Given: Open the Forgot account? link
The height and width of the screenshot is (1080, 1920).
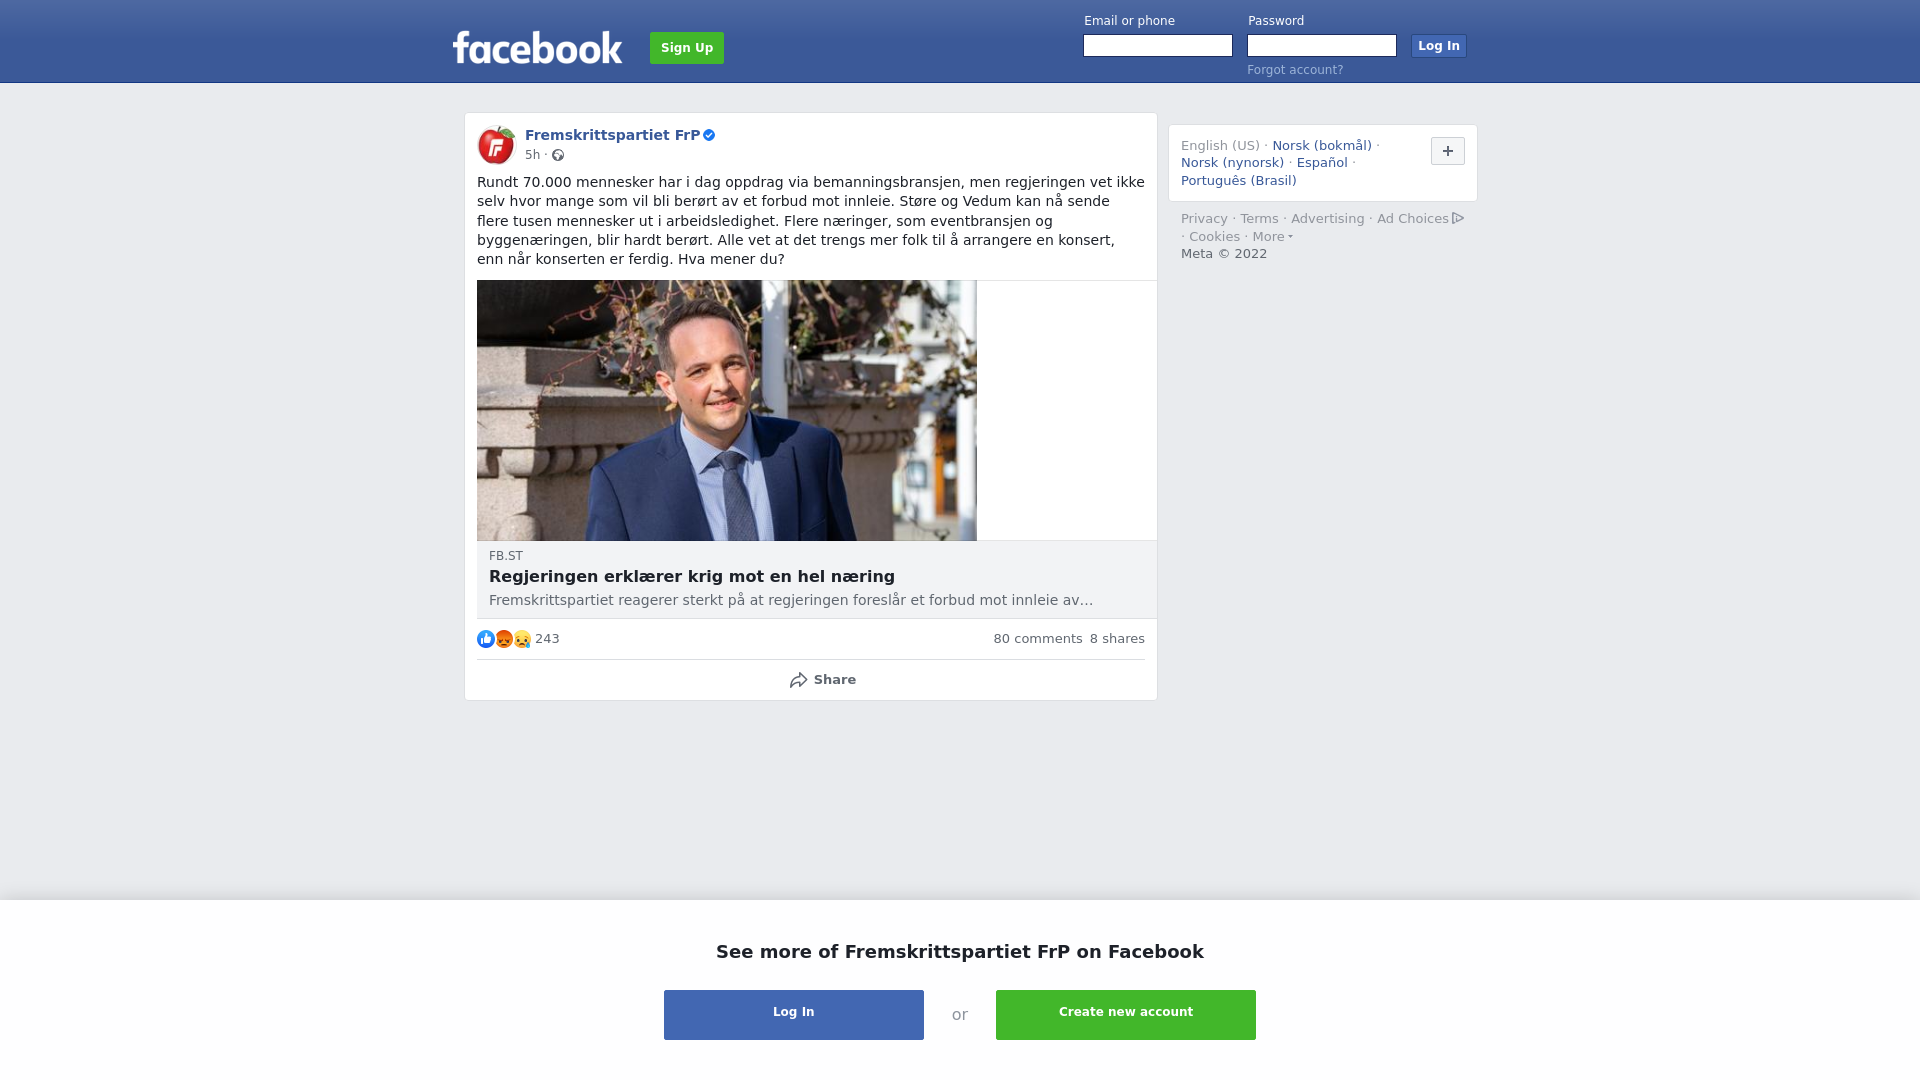Looking at the screenshot, I should 1295,70.
